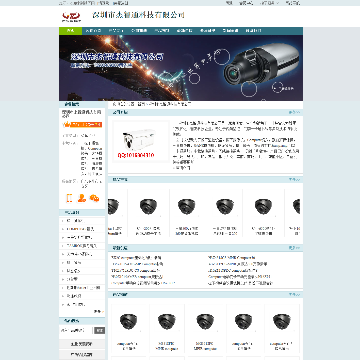Click the red company logo in header
This screenshot has height=360, width=360.
click(71, 16)
